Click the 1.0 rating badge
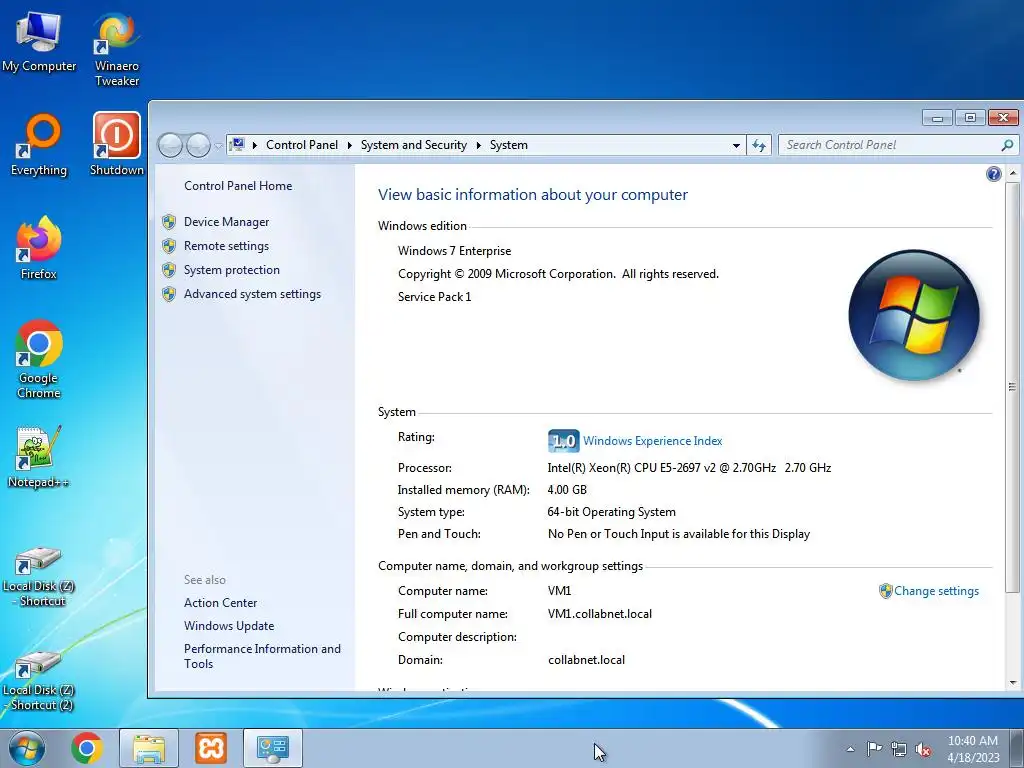 click(x=563, y=441)
